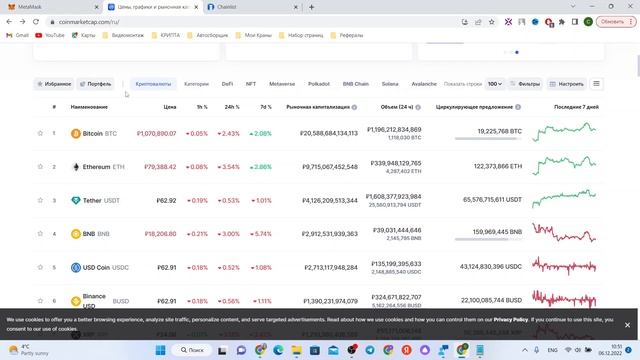Open the Solana category link
The image size is (640, 360).
click(x=390, y=84)
